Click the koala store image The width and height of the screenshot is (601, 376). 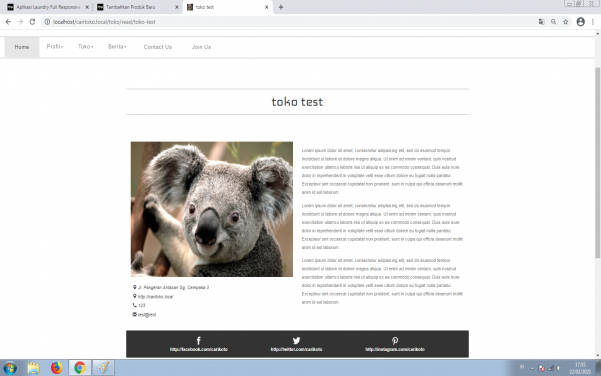click(x=212, y=209)
